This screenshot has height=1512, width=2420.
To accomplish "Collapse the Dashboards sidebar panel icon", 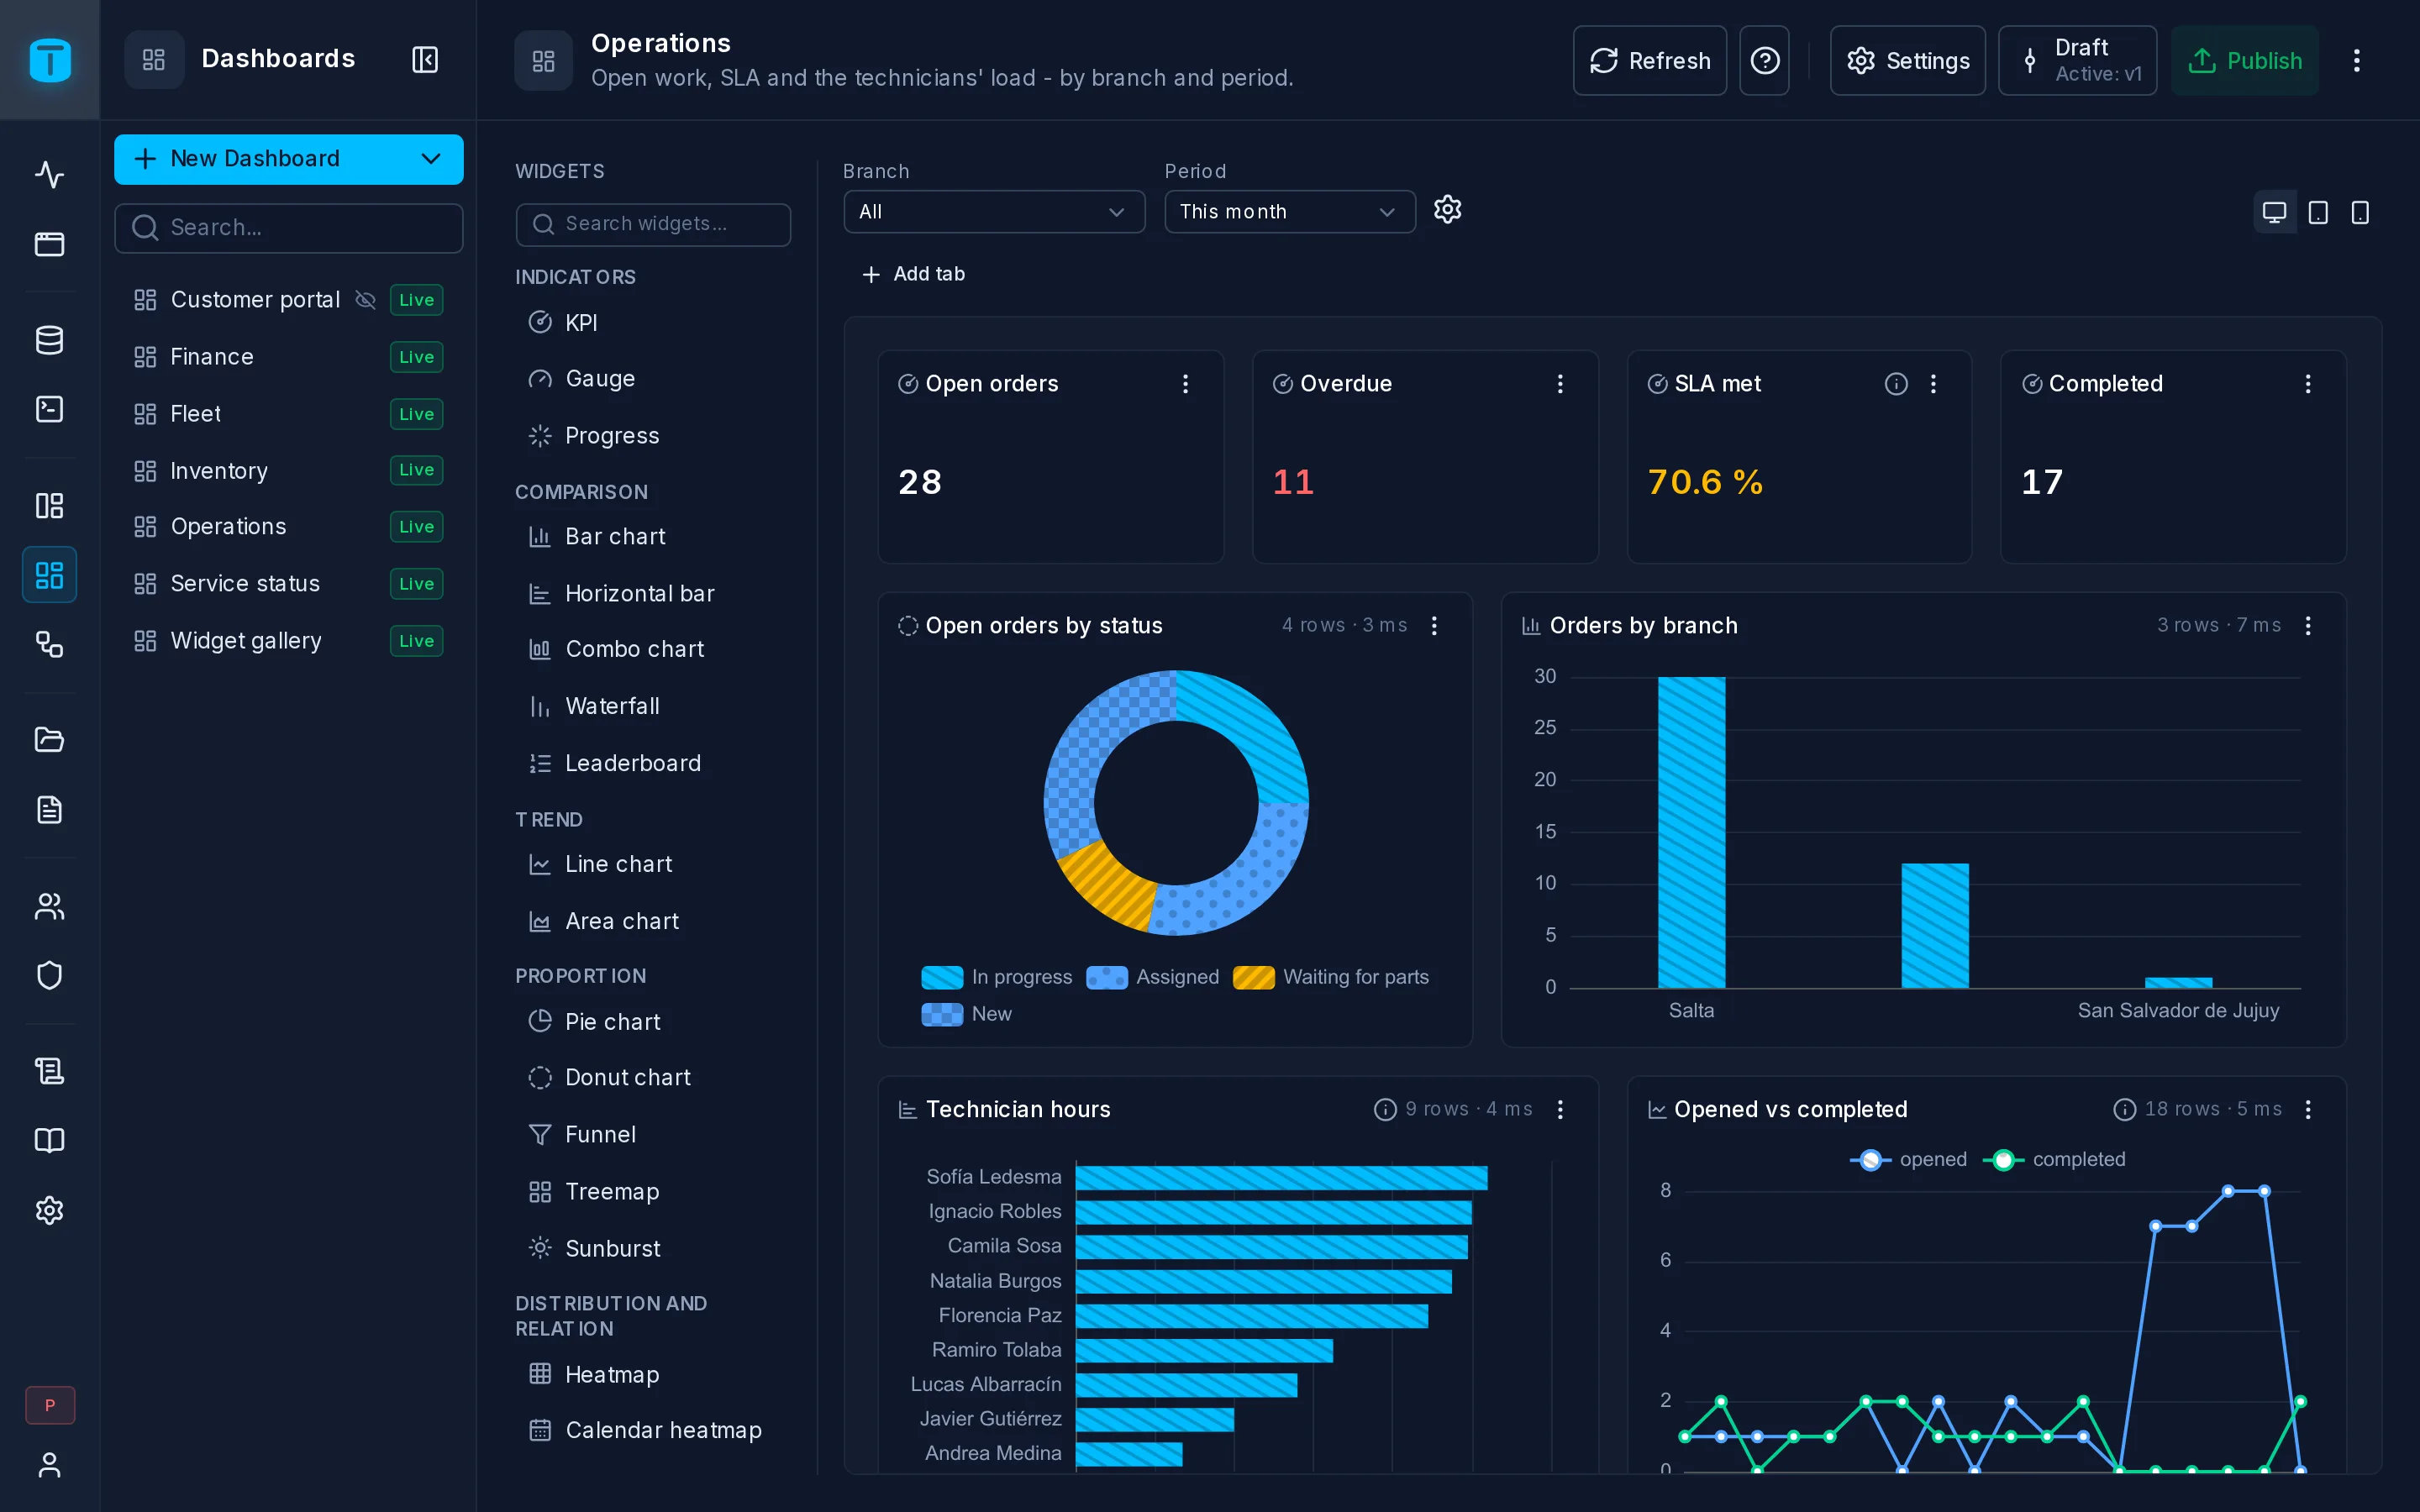I will (425, 60).
